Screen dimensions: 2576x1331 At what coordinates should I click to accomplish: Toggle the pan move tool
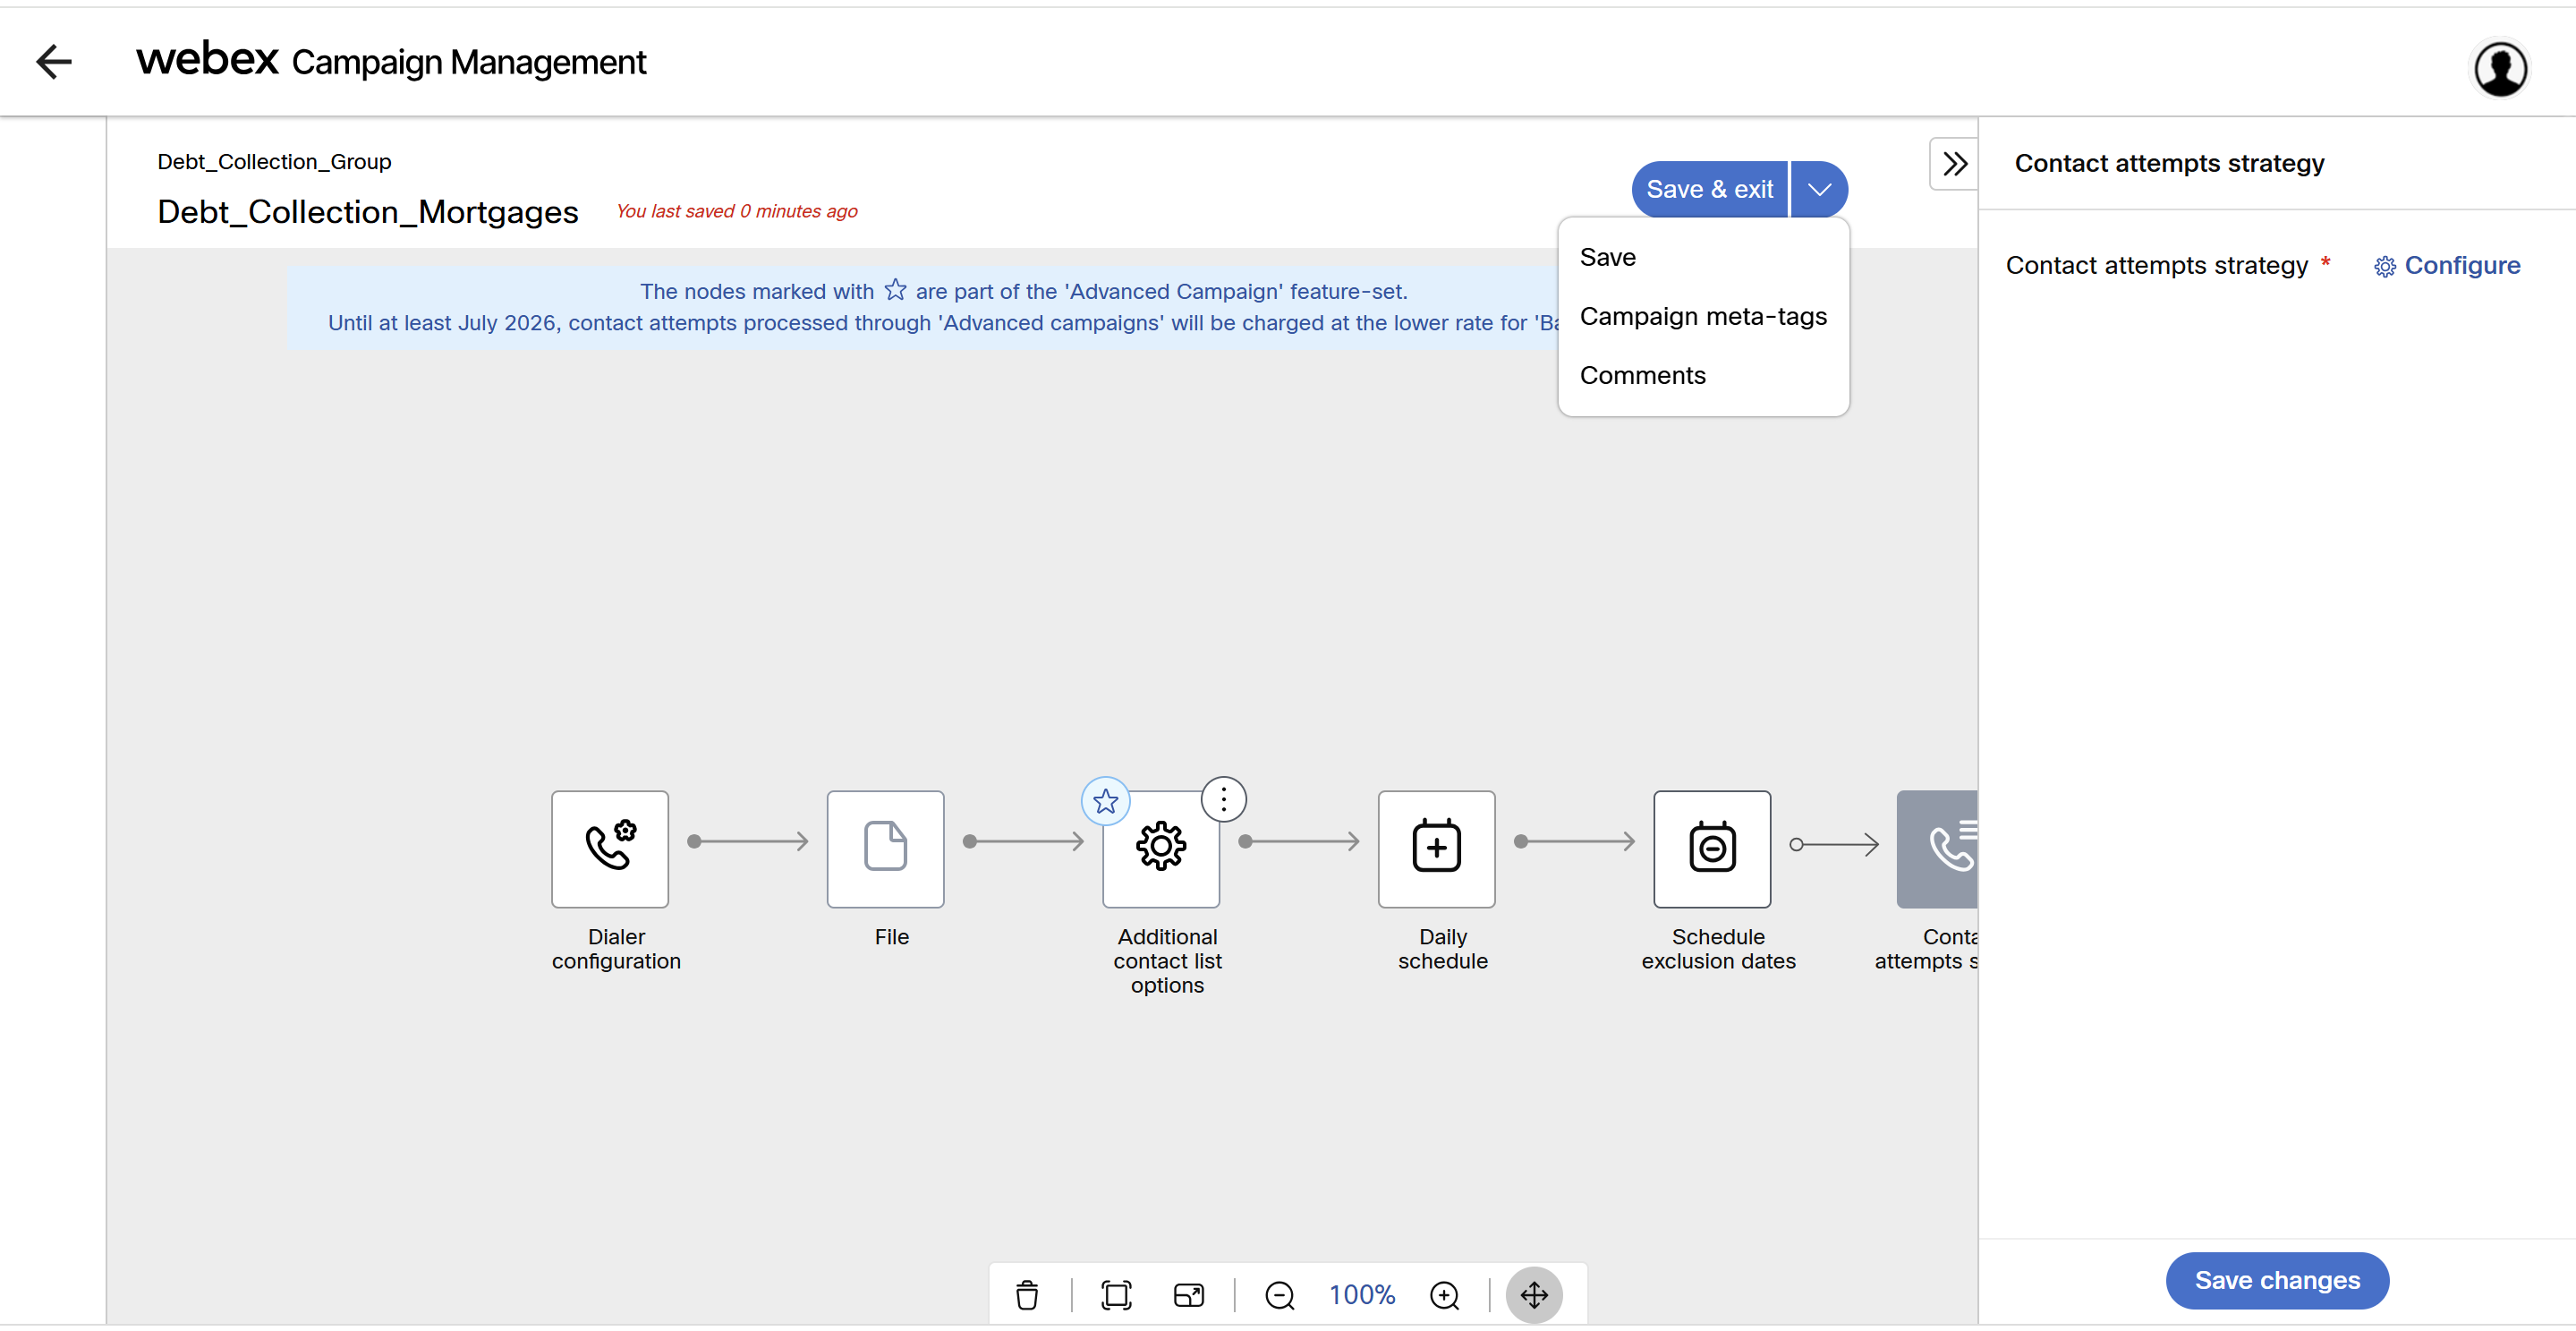point(1534,1295)
